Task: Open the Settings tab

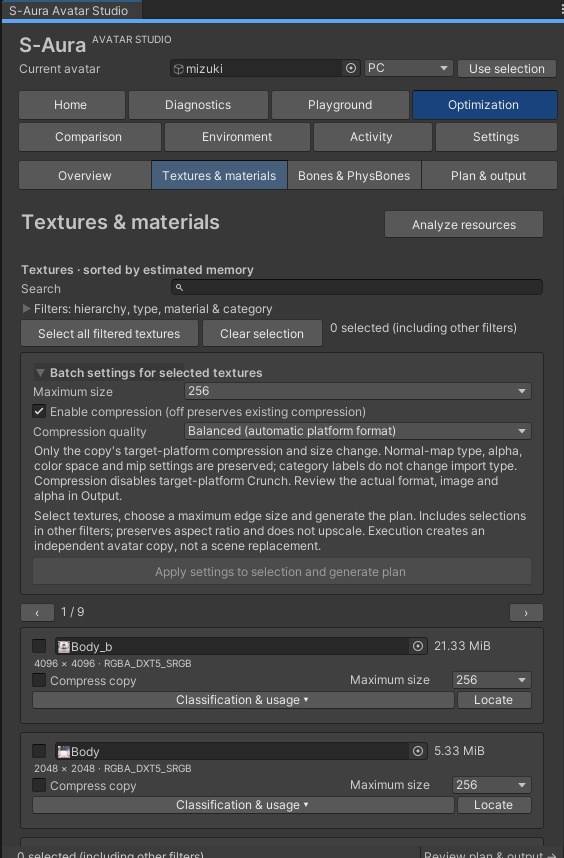Action: click(496, 137)
